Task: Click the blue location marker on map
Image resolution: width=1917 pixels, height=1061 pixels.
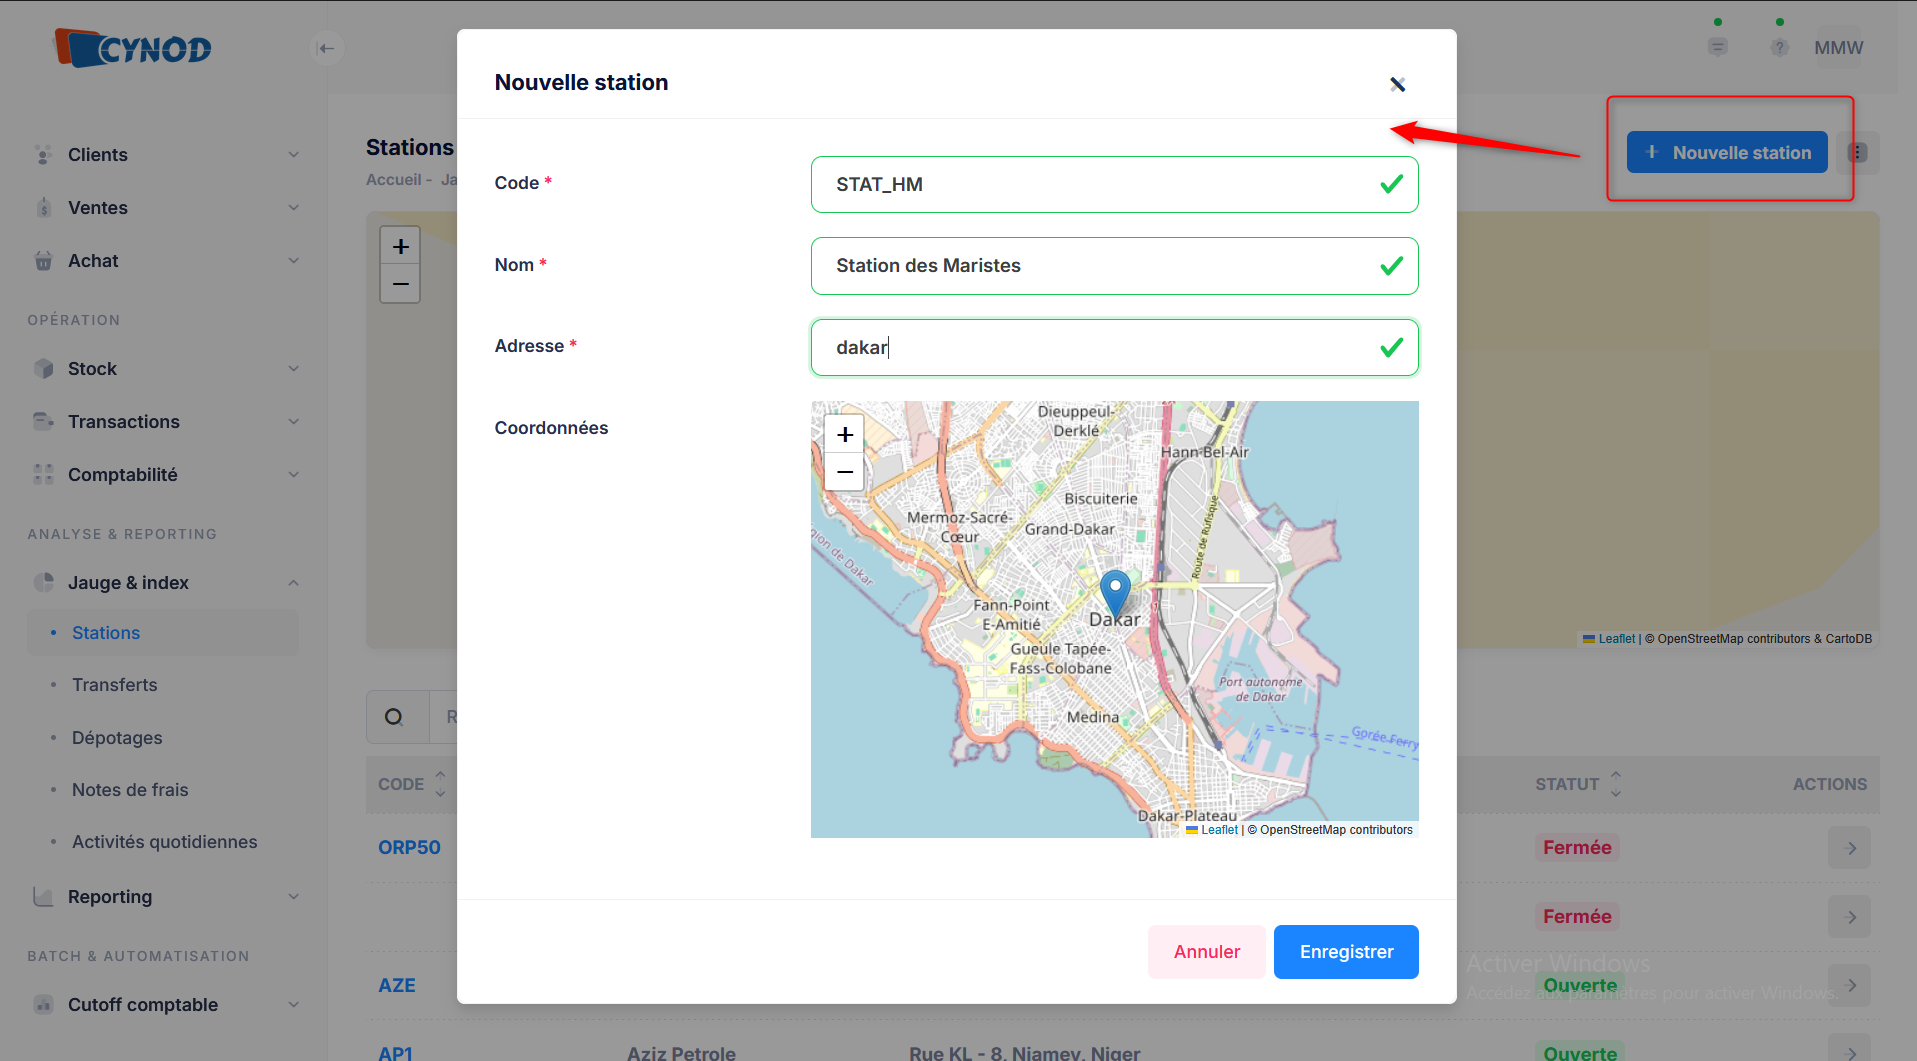Action: (1115, 591)
